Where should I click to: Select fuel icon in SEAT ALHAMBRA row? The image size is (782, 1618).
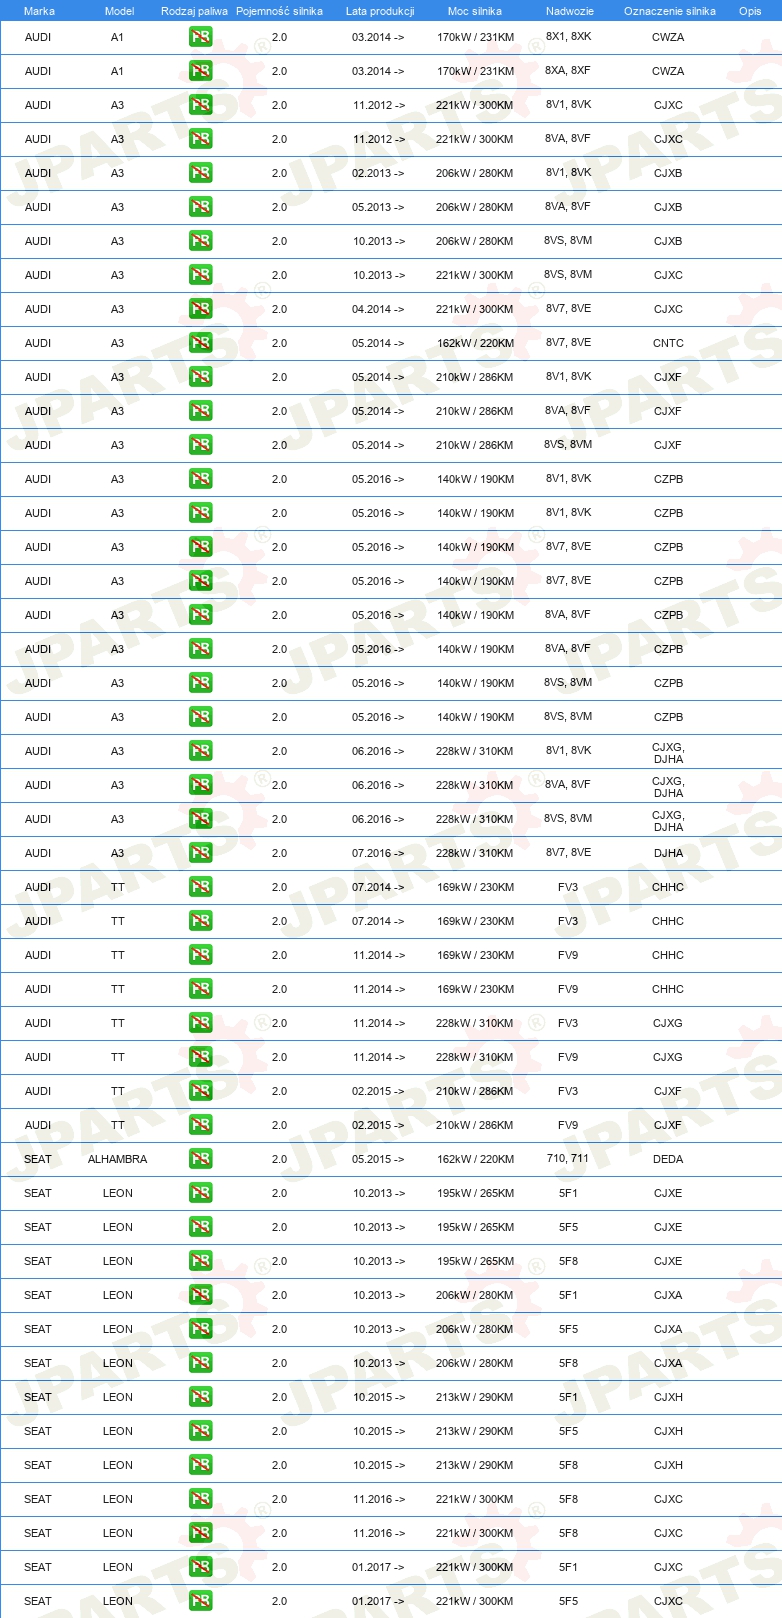pos(201,1159)
